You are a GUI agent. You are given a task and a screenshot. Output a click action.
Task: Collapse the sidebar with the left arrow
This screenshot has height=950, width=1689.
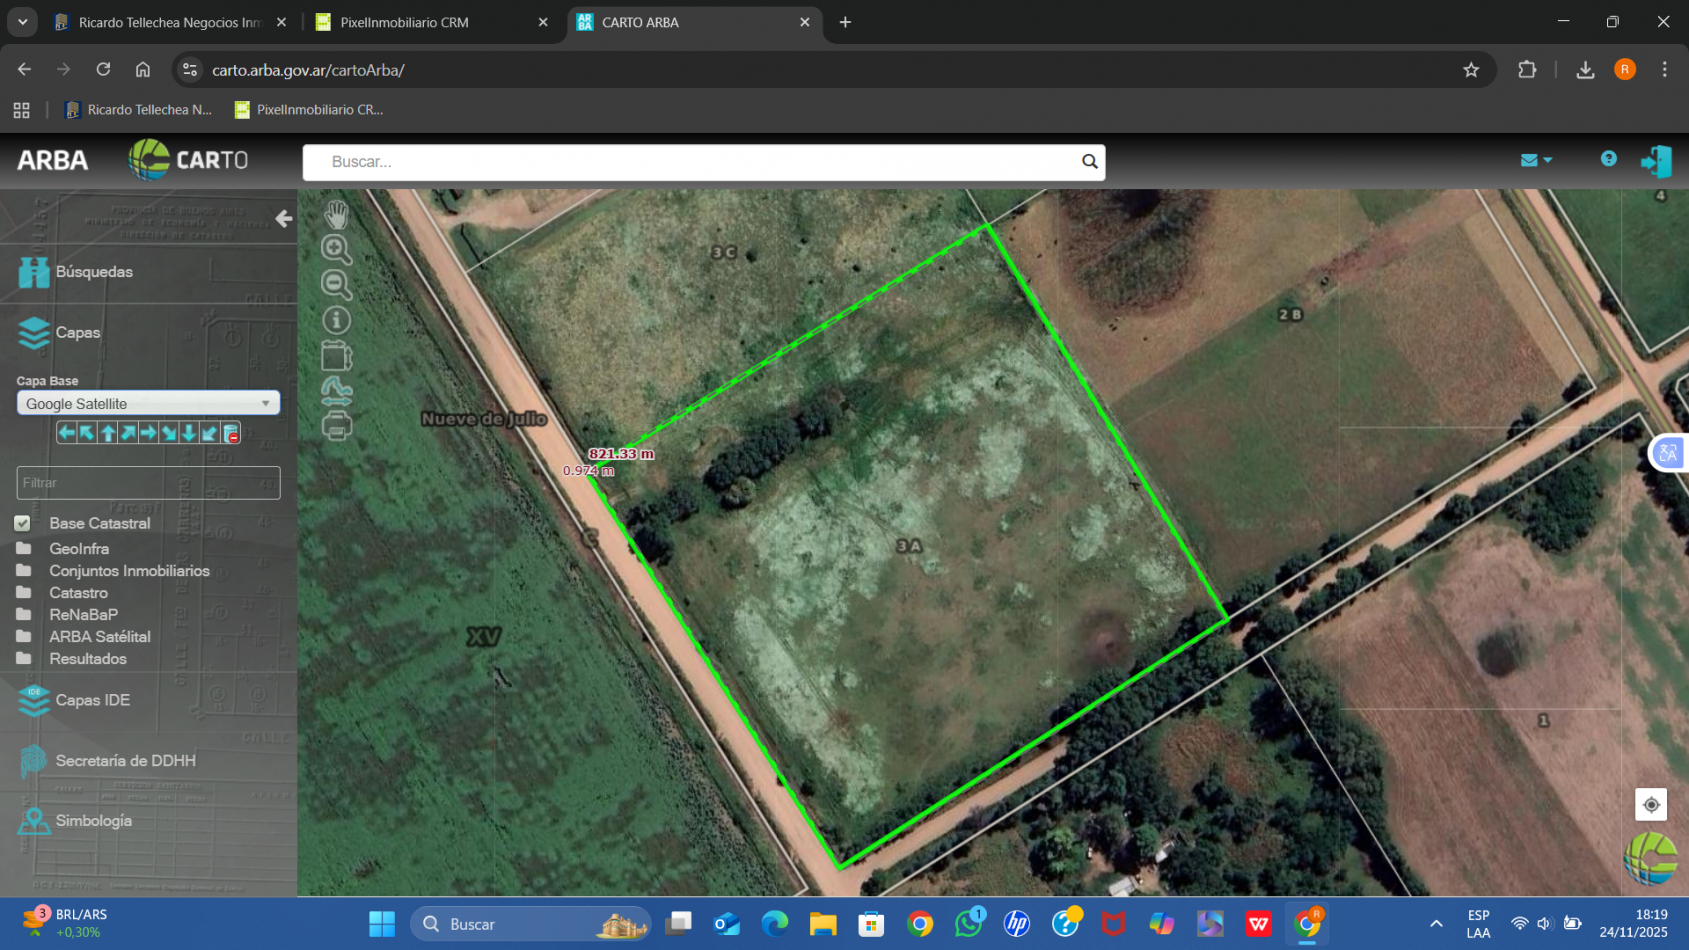tap(284, 218)
